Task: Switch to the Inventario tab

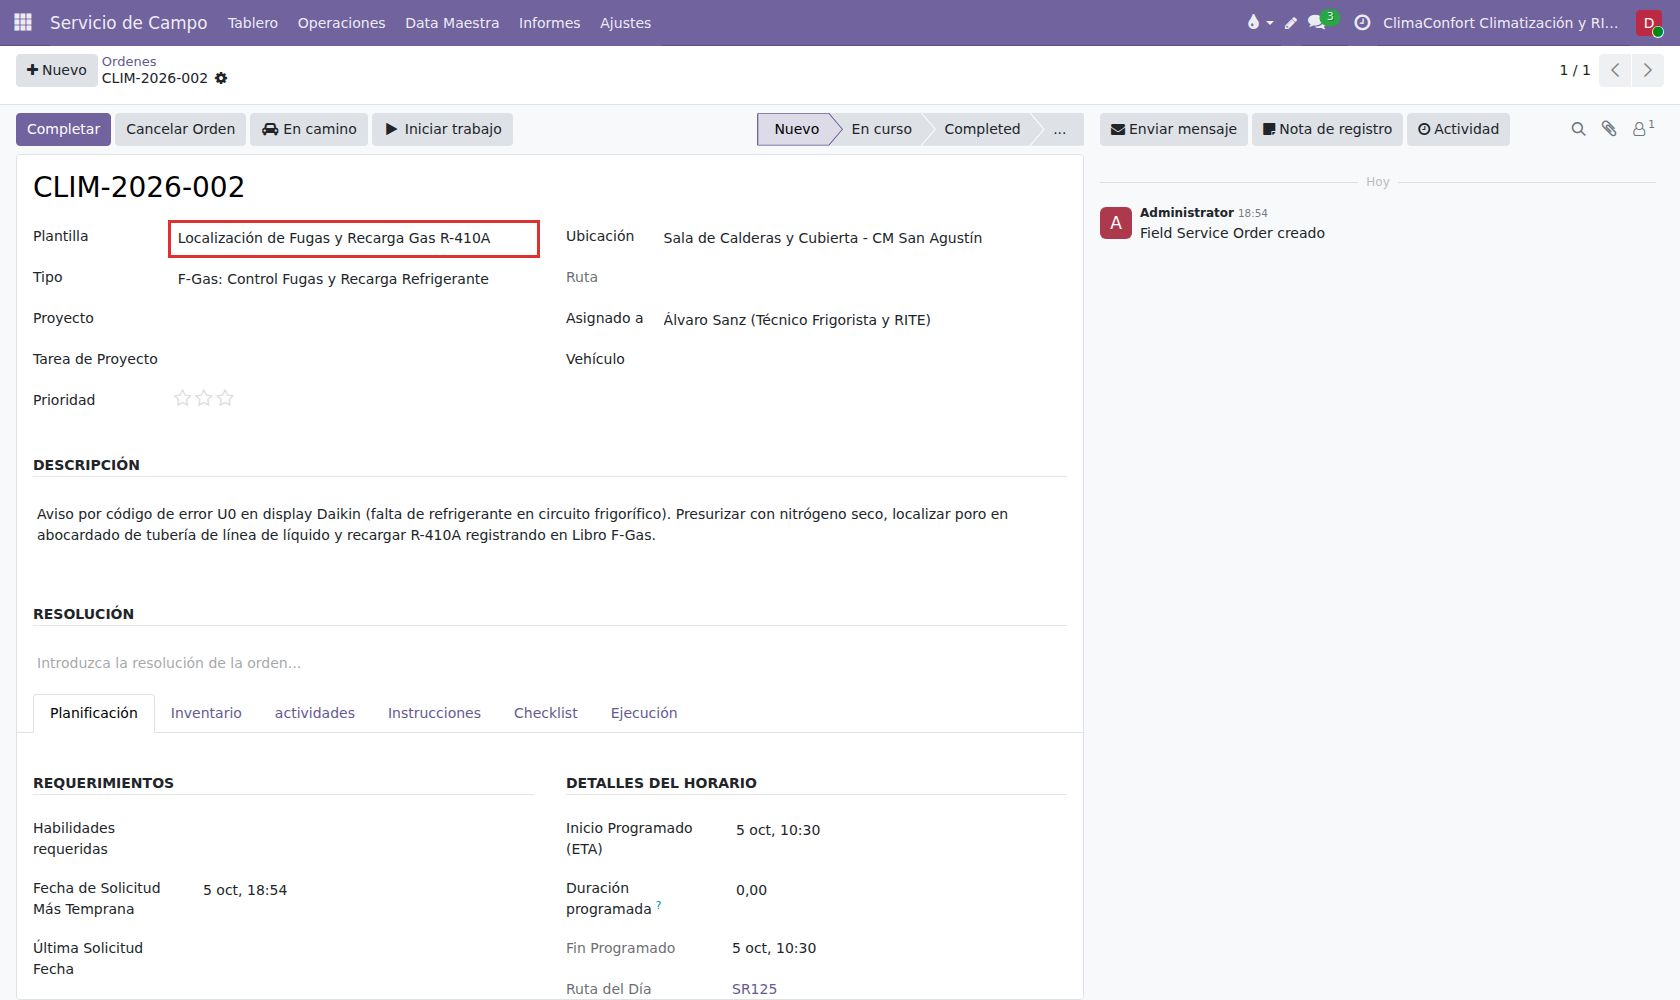Action: click(x=206, y=713)
